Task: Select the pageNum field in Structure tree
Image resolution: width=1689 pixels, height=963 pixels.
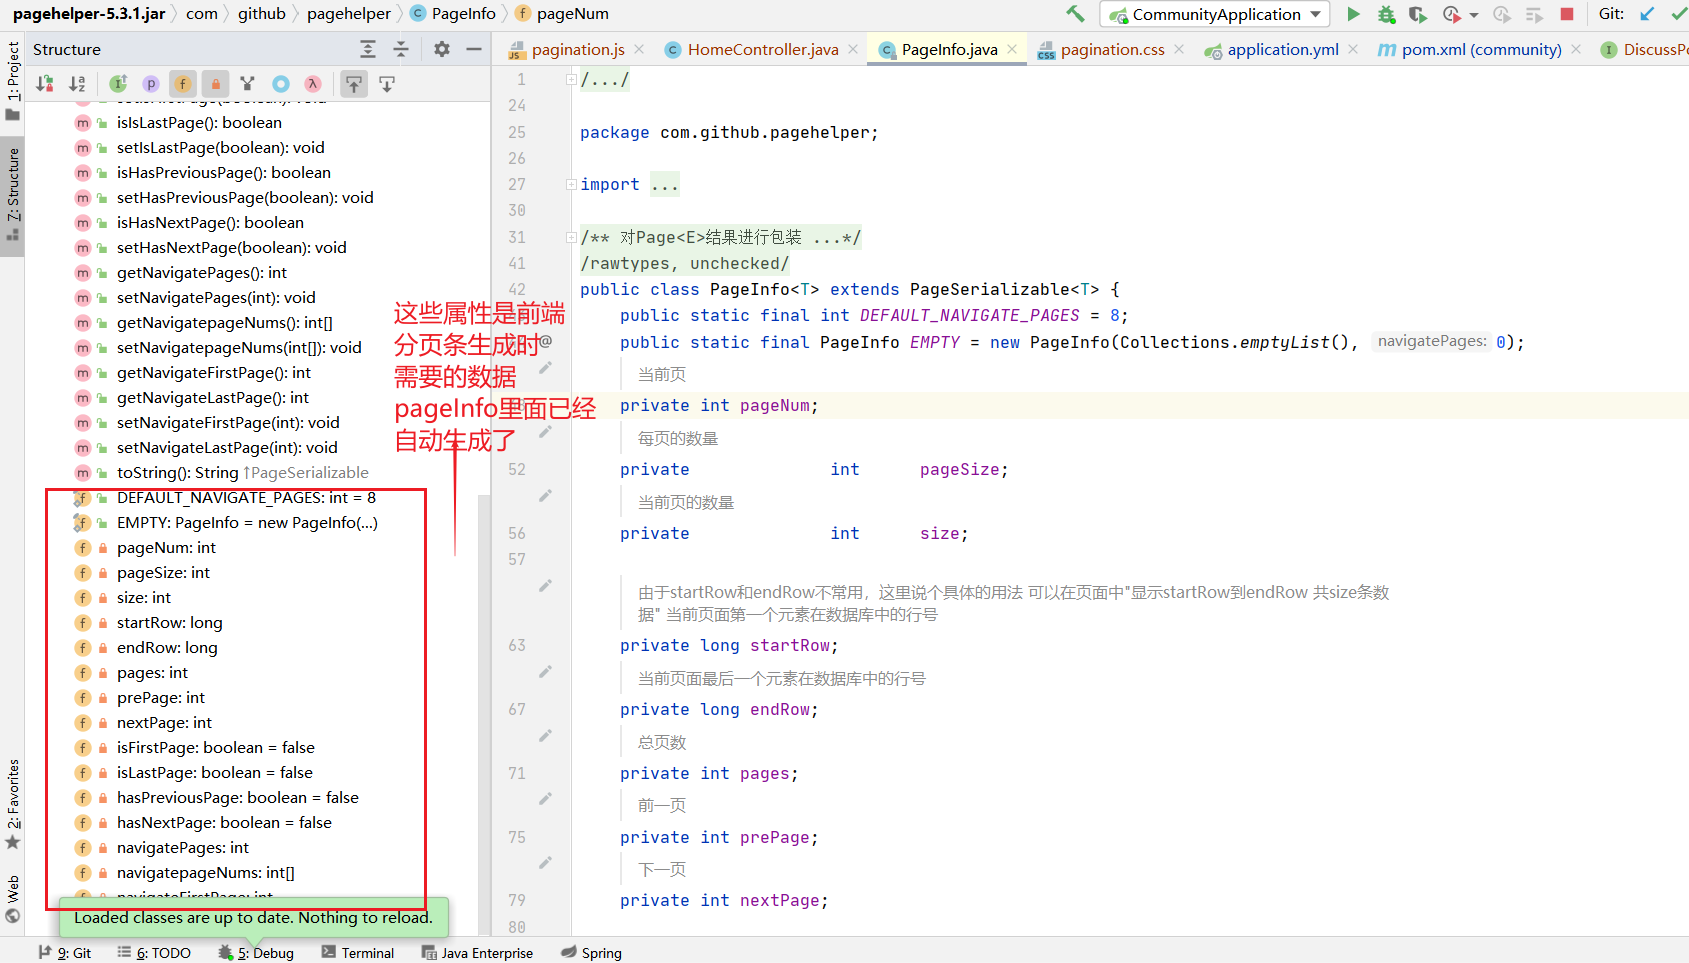Action: 166,547
